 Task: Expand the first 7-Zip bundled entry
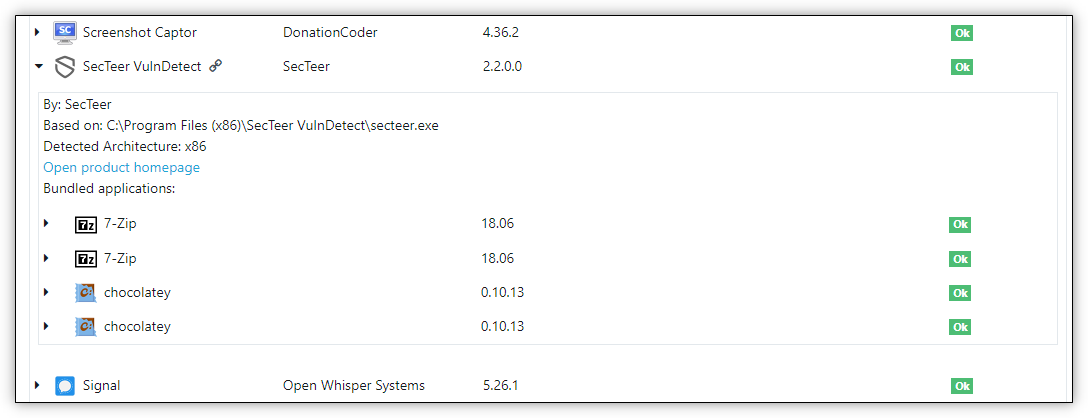pyautogui.click(x=46, y=224)
